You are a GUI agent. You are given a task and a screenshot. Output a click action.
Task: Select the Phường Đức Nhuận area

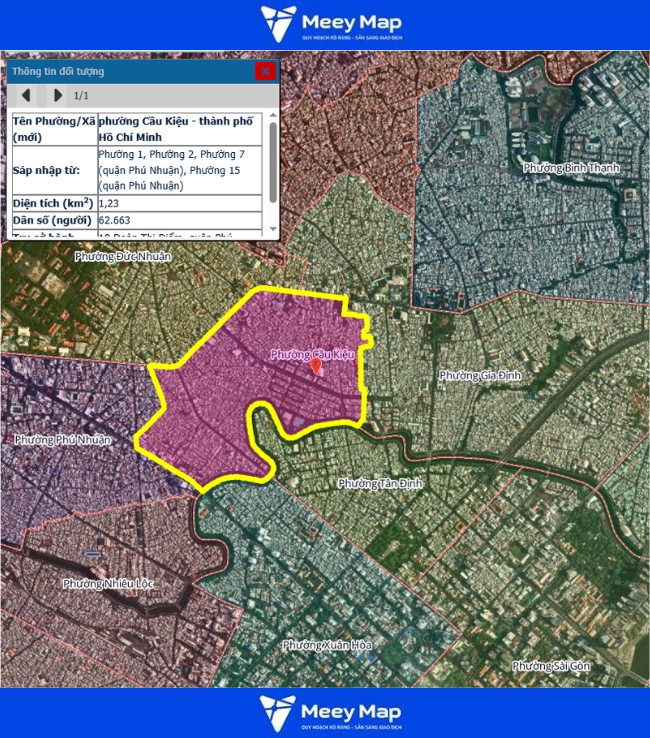point(123,256)
